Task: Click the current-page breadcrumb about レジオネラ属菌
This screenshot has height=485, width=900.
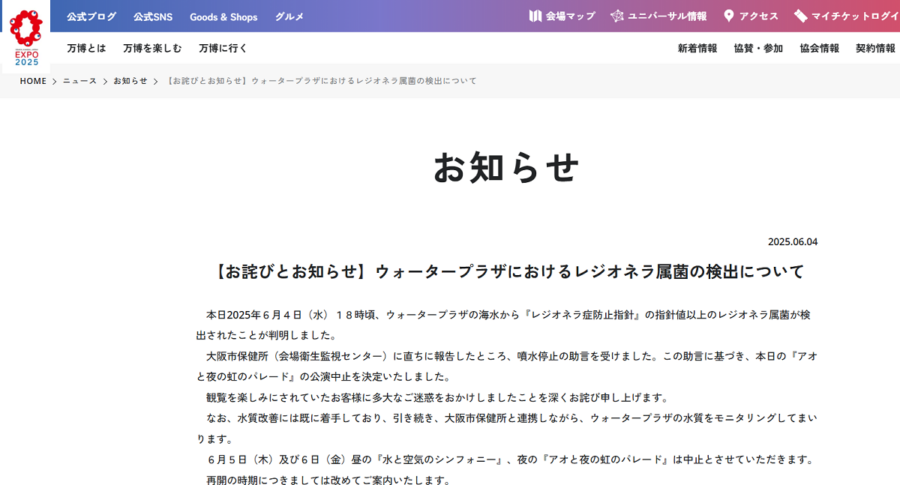Action: pyautogui.click(x=321, y=81)
